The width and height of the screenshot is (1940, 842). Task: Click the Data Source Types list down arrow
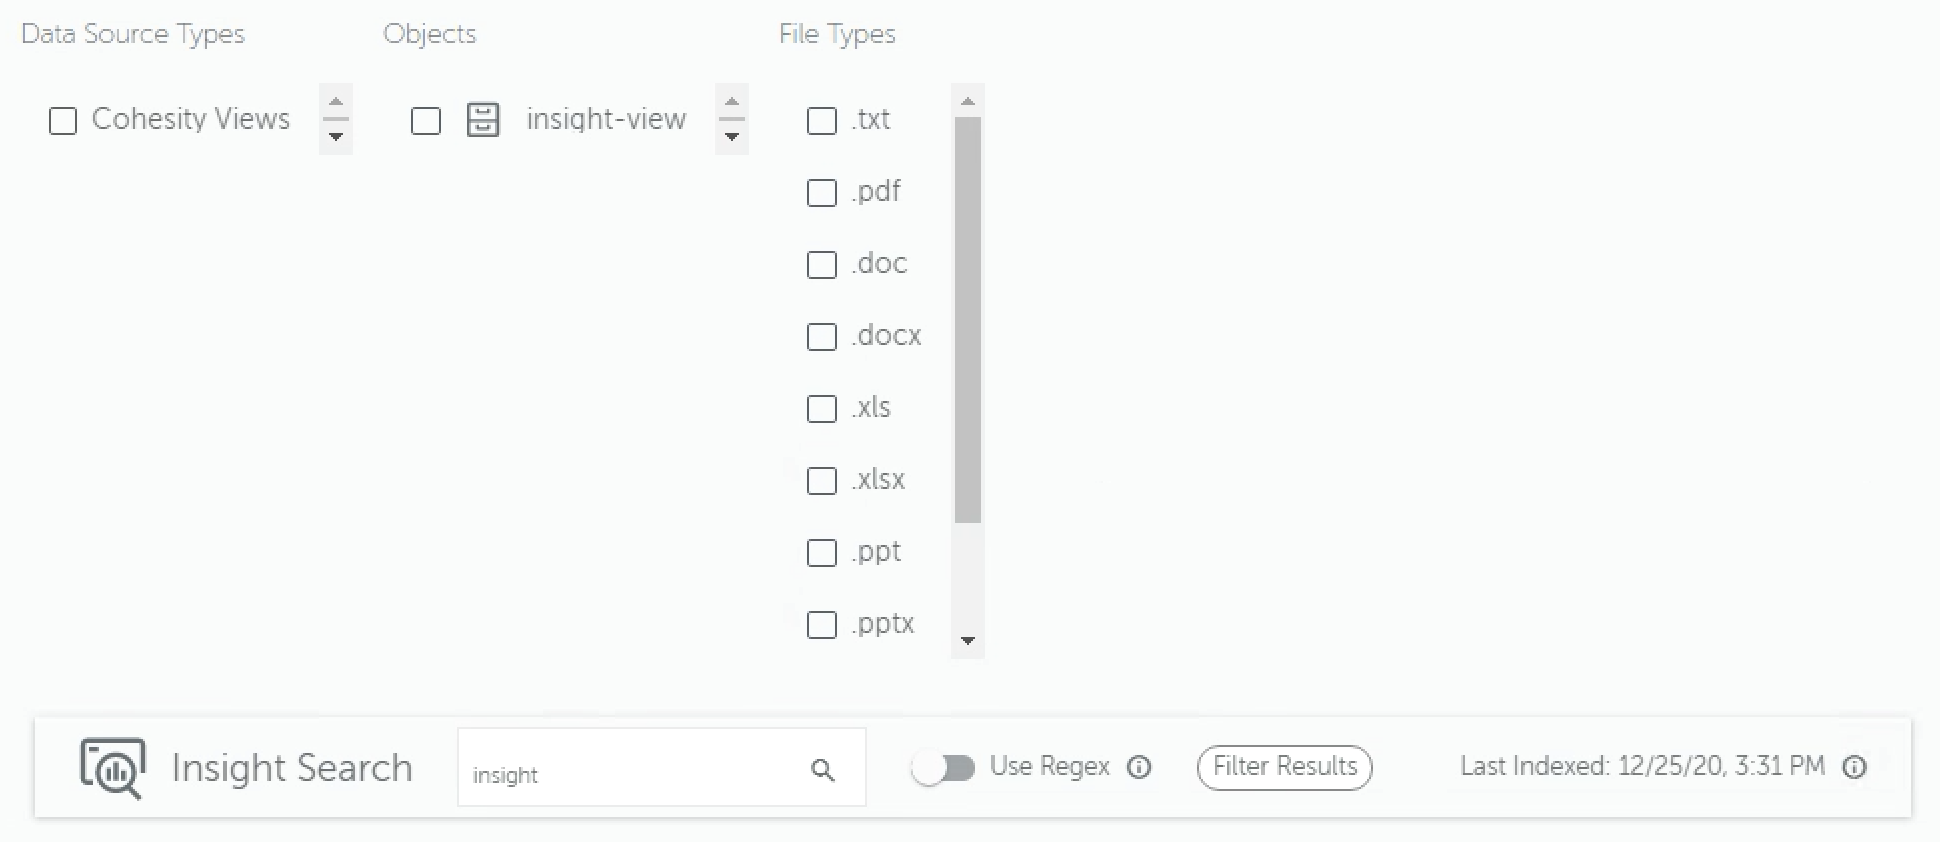(x=336, y=137)
